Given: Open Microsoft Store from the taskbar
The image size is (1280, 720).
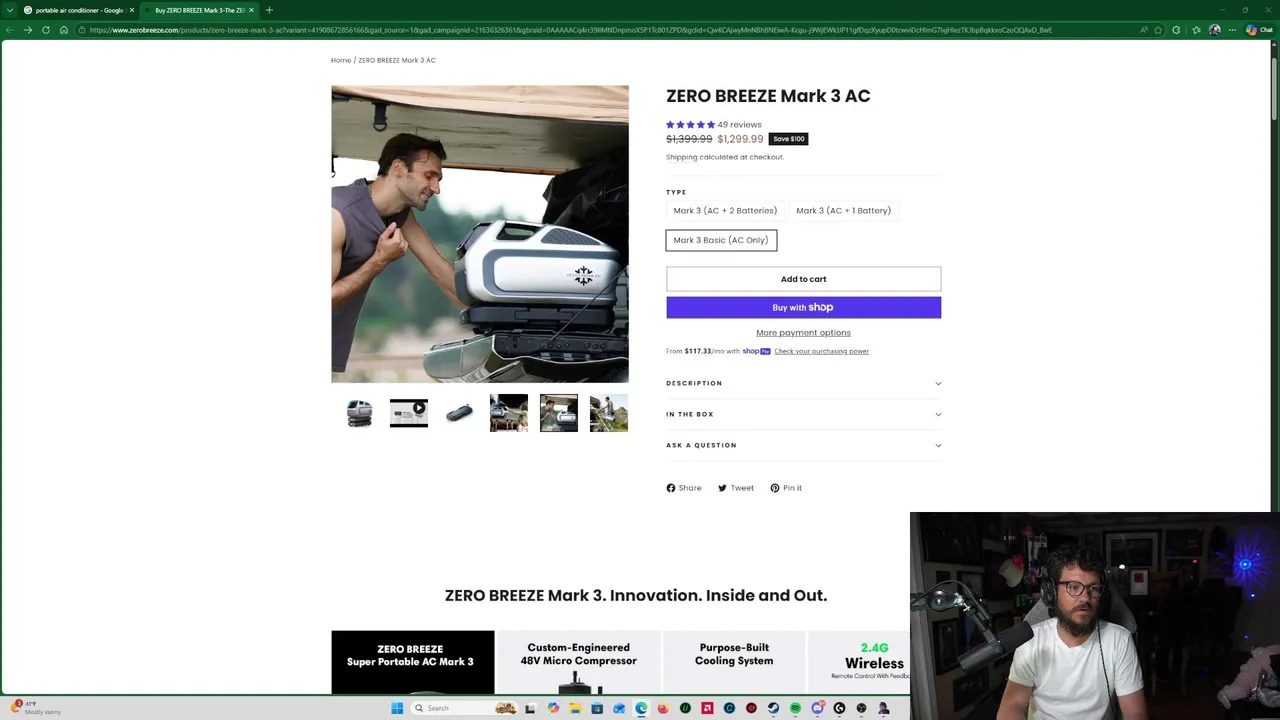Looking at the screenshot, I should (x=597, y=708).
